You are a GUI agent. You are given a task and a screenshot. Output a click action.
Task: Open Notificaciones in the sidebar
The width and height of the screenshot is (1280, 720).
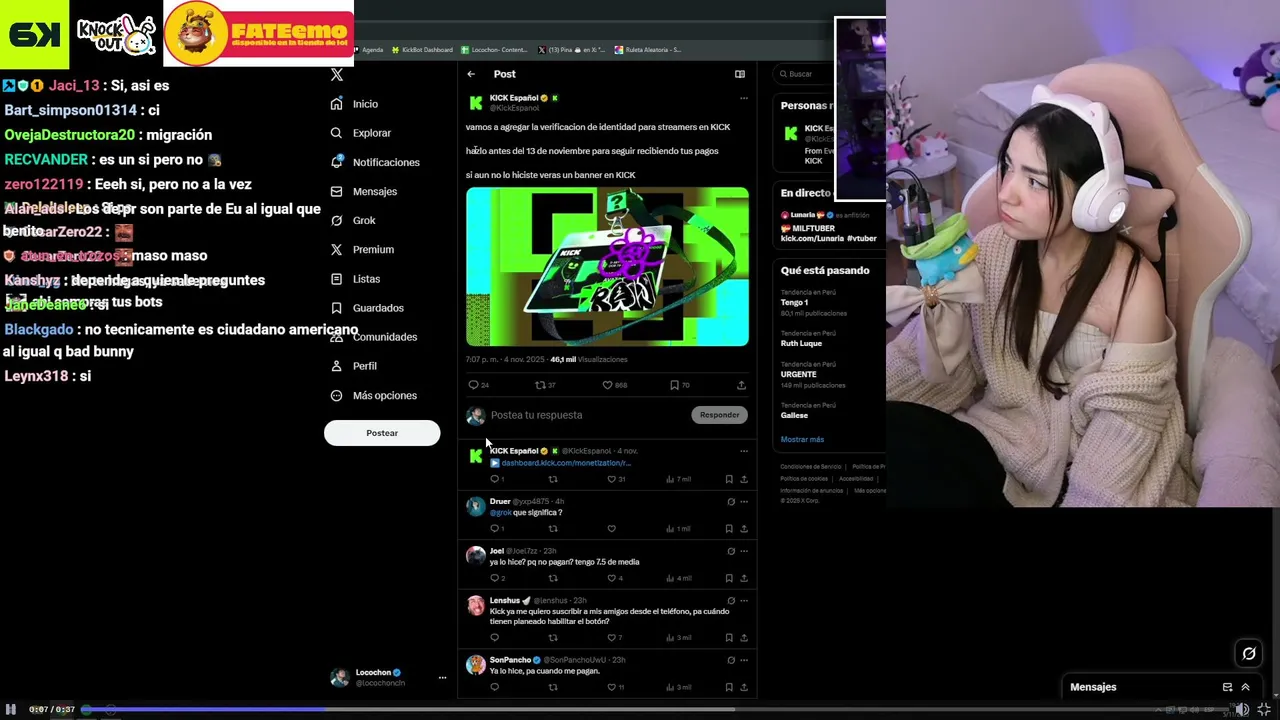(375, 162)
